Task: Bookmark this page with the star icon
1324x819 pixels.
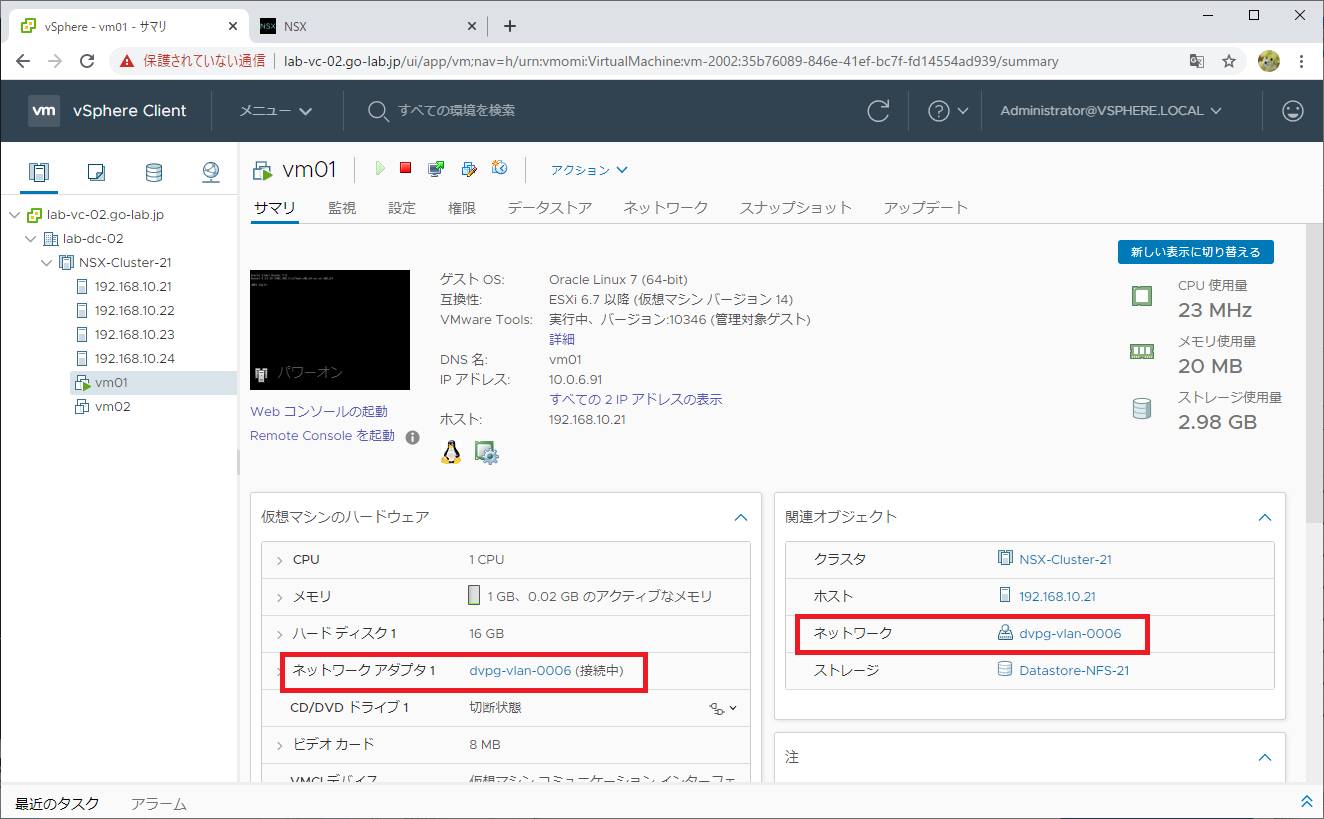Action: coord(1229,61)
